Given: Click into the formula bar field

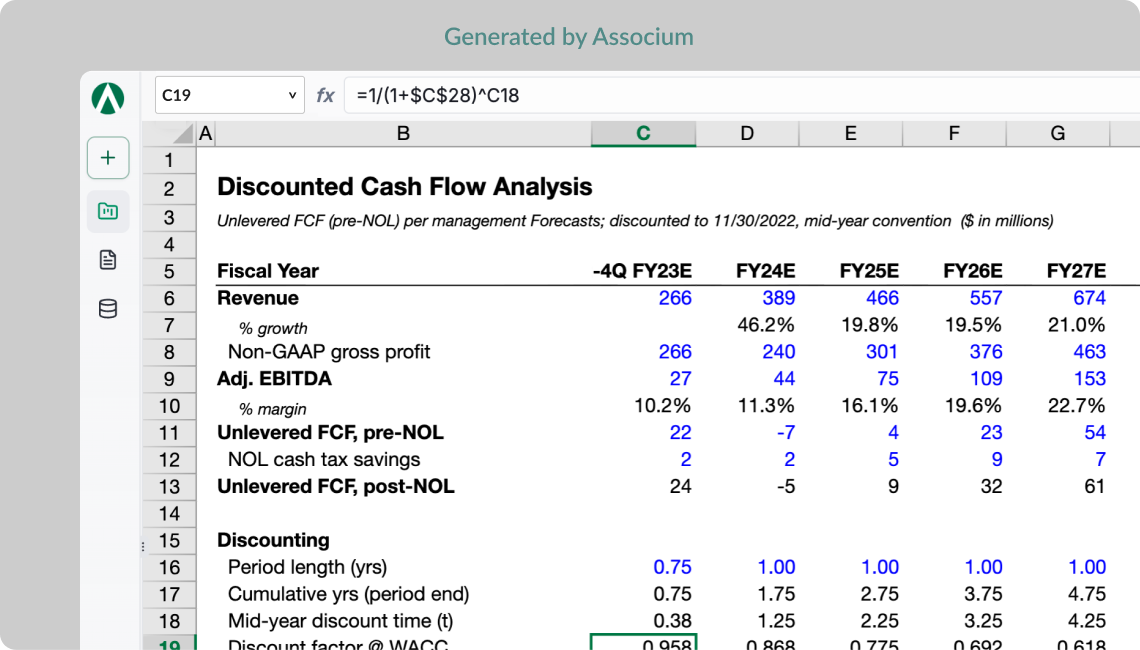Looking at the screenshot, I should [x=742, y=95].
